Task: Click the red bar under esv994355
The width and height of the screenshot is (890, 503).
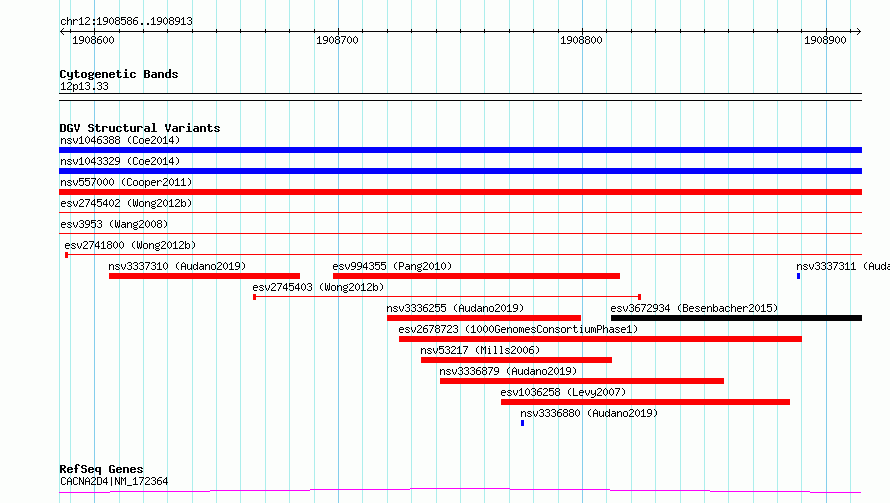Action: click(476, 276)
